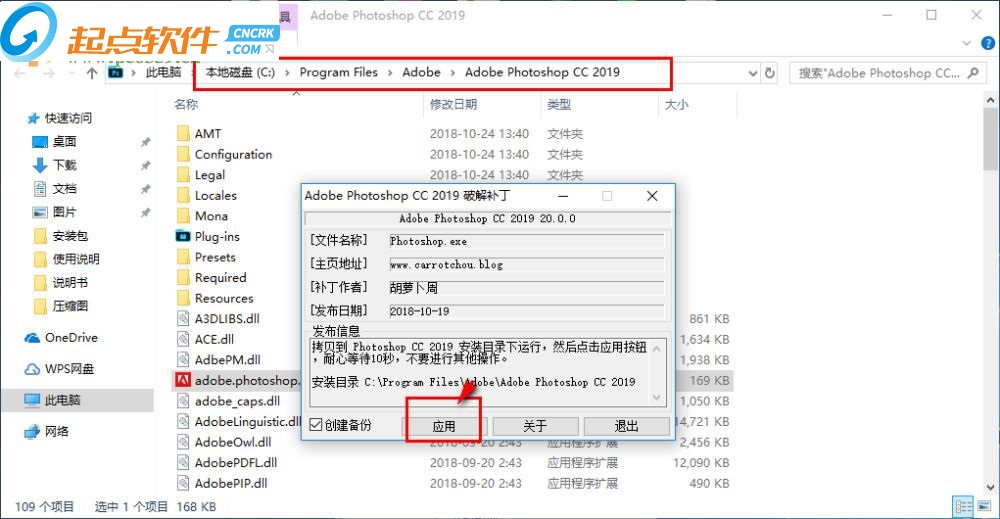This screenshot has width=1000, height=519.
Task: Click the 应用 button in patch dialog
Action: click(444, 426)
